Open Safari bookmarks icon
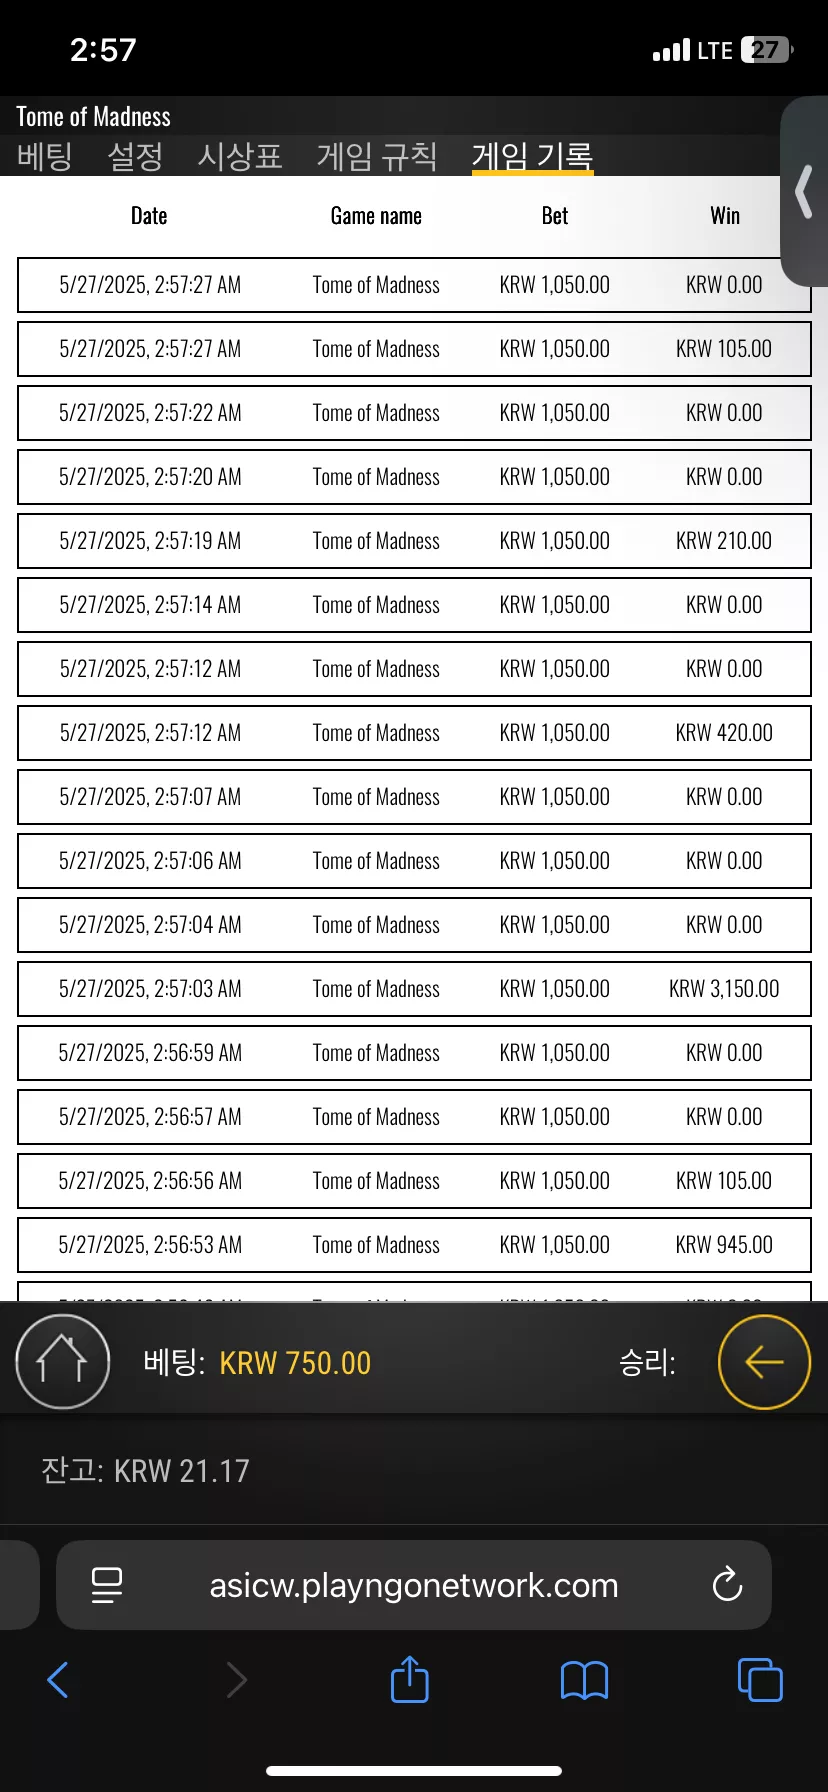 (x=585, y=1680)
